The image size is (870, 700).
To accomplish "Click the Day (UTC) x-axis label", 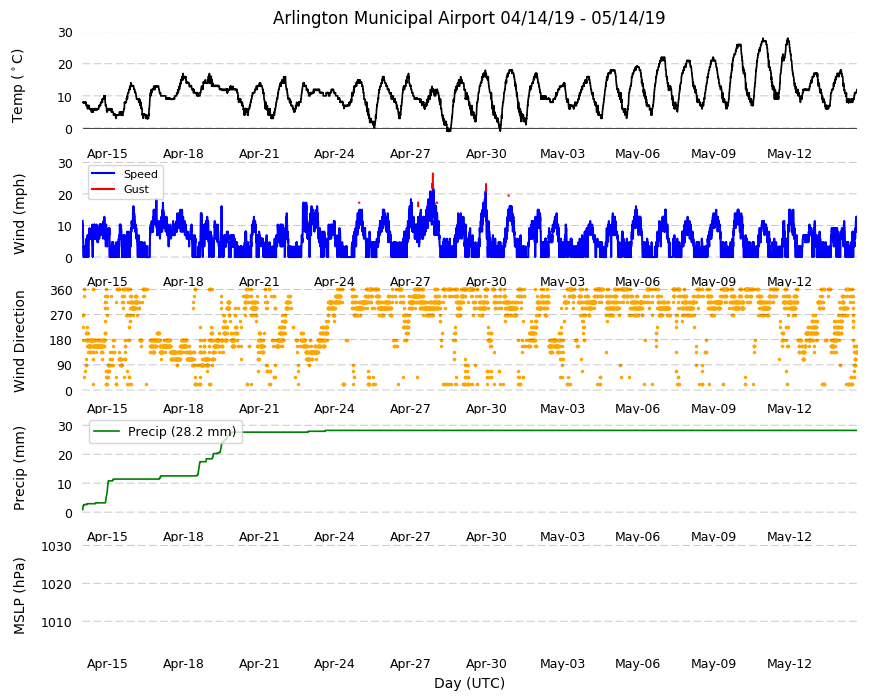I will tap(469, 683).
